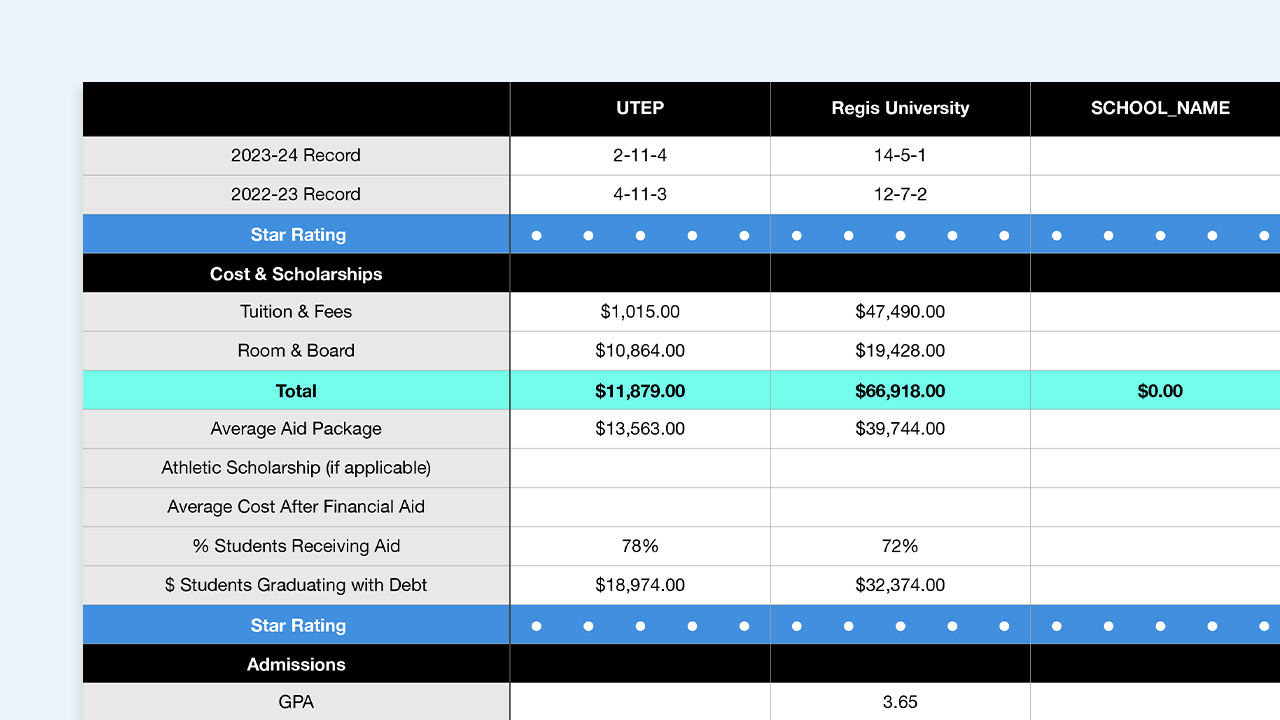The image size is (1280, 720).
Task: Select the Total row label
Action: [x=296, y=390]
